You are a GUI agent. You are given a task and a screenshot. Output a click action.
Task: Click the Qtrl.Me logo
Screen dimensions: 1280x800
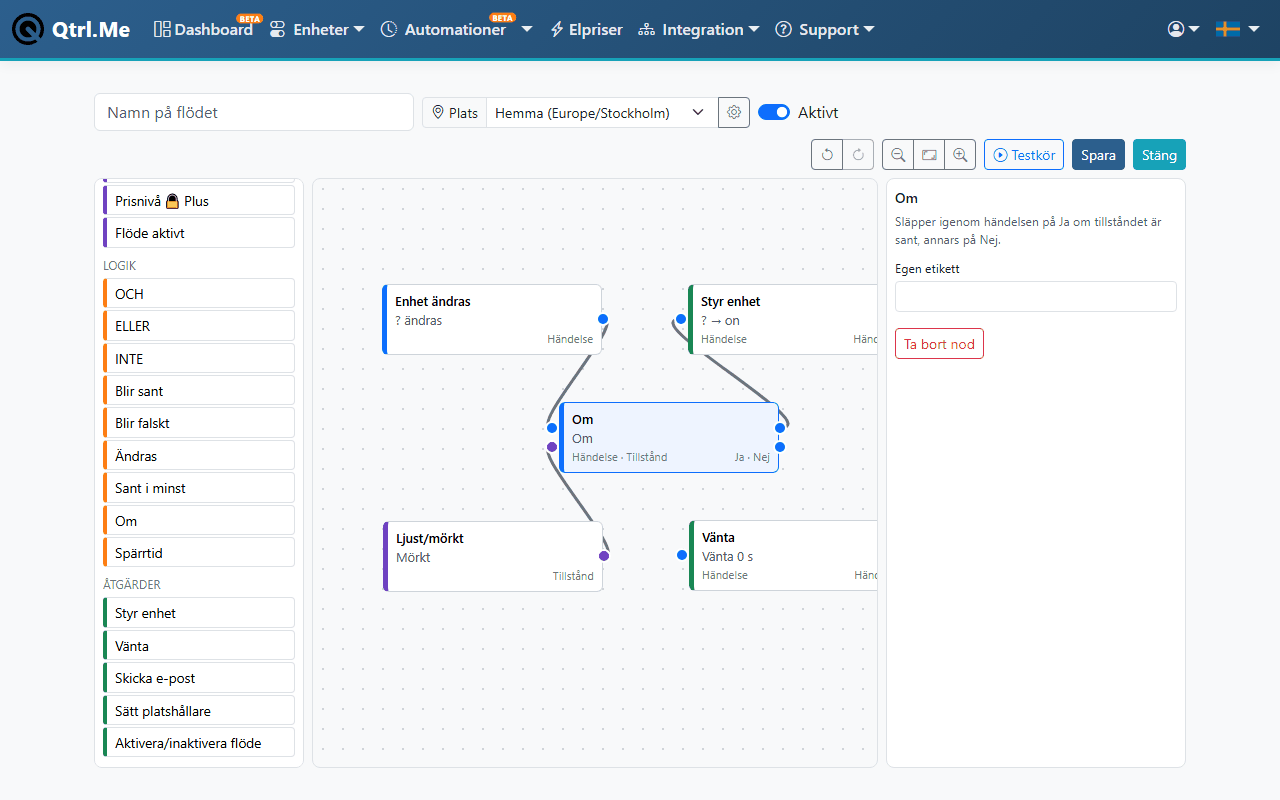coord(71,29)
